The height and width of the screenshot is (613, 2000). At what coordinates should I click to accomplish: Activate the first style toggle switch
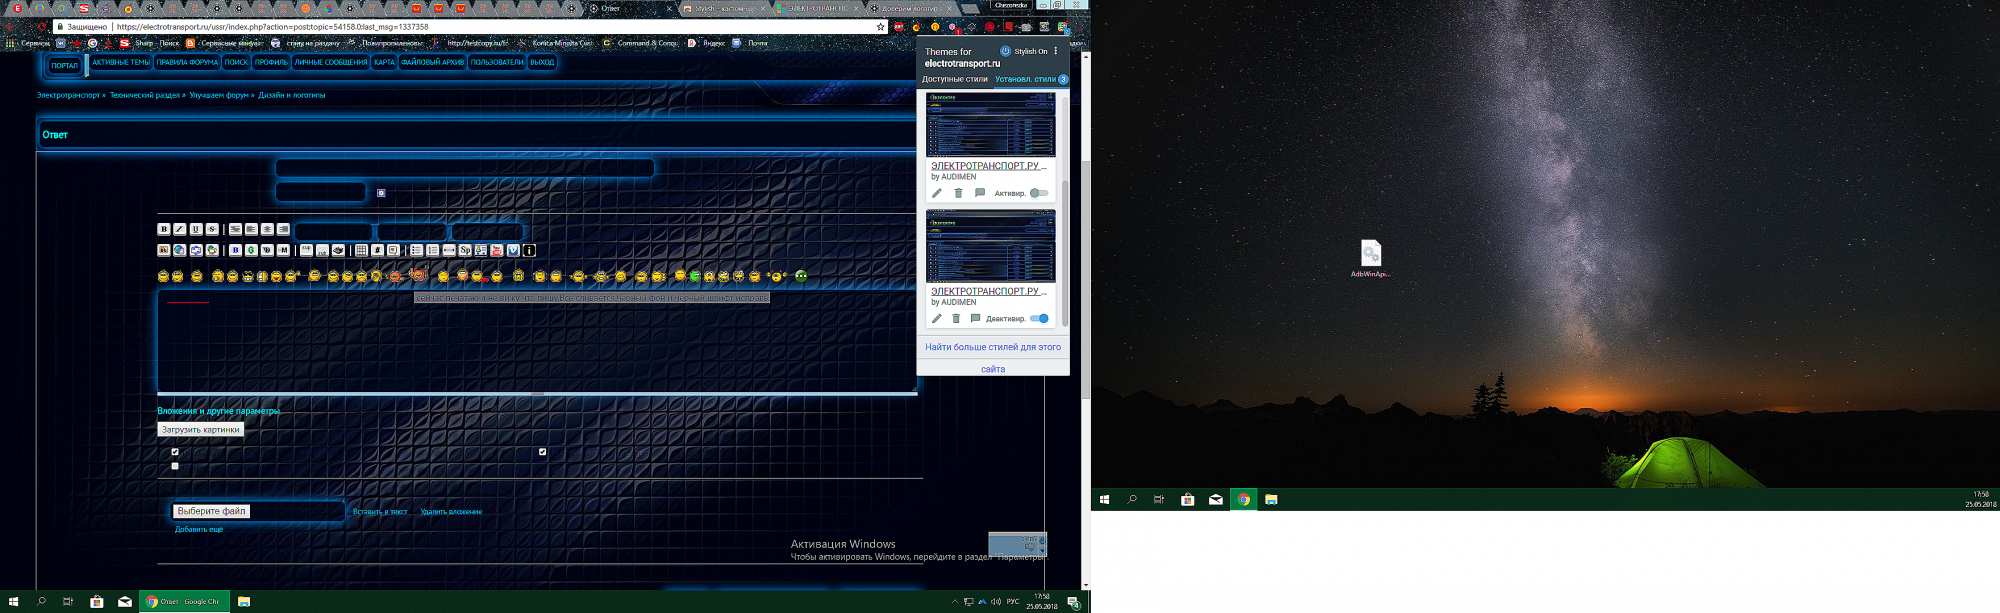[x=1039, y=193]
